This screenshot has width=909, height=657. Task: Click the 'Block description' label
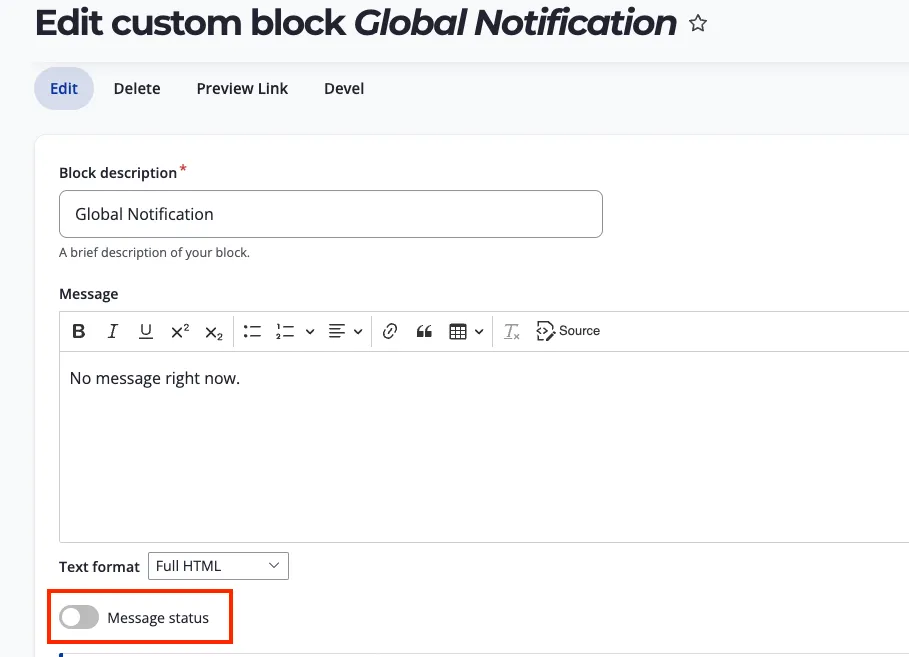[118, 173]
